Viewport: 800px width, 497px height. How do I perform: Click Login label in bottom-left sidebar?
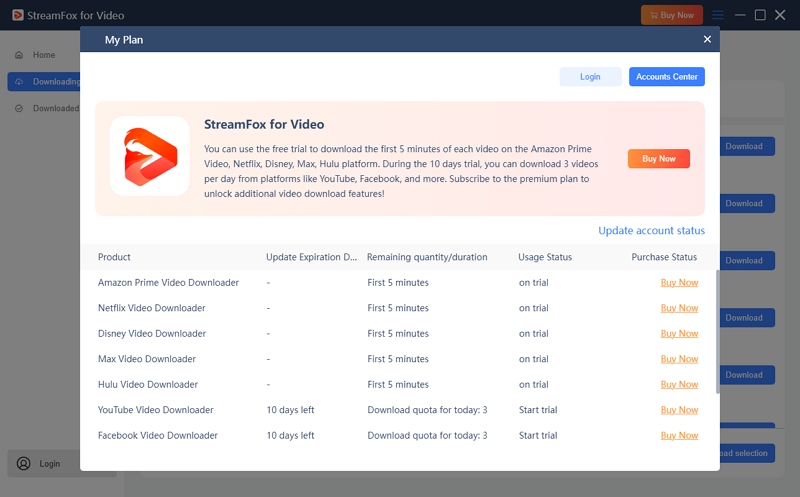[49, 464]
